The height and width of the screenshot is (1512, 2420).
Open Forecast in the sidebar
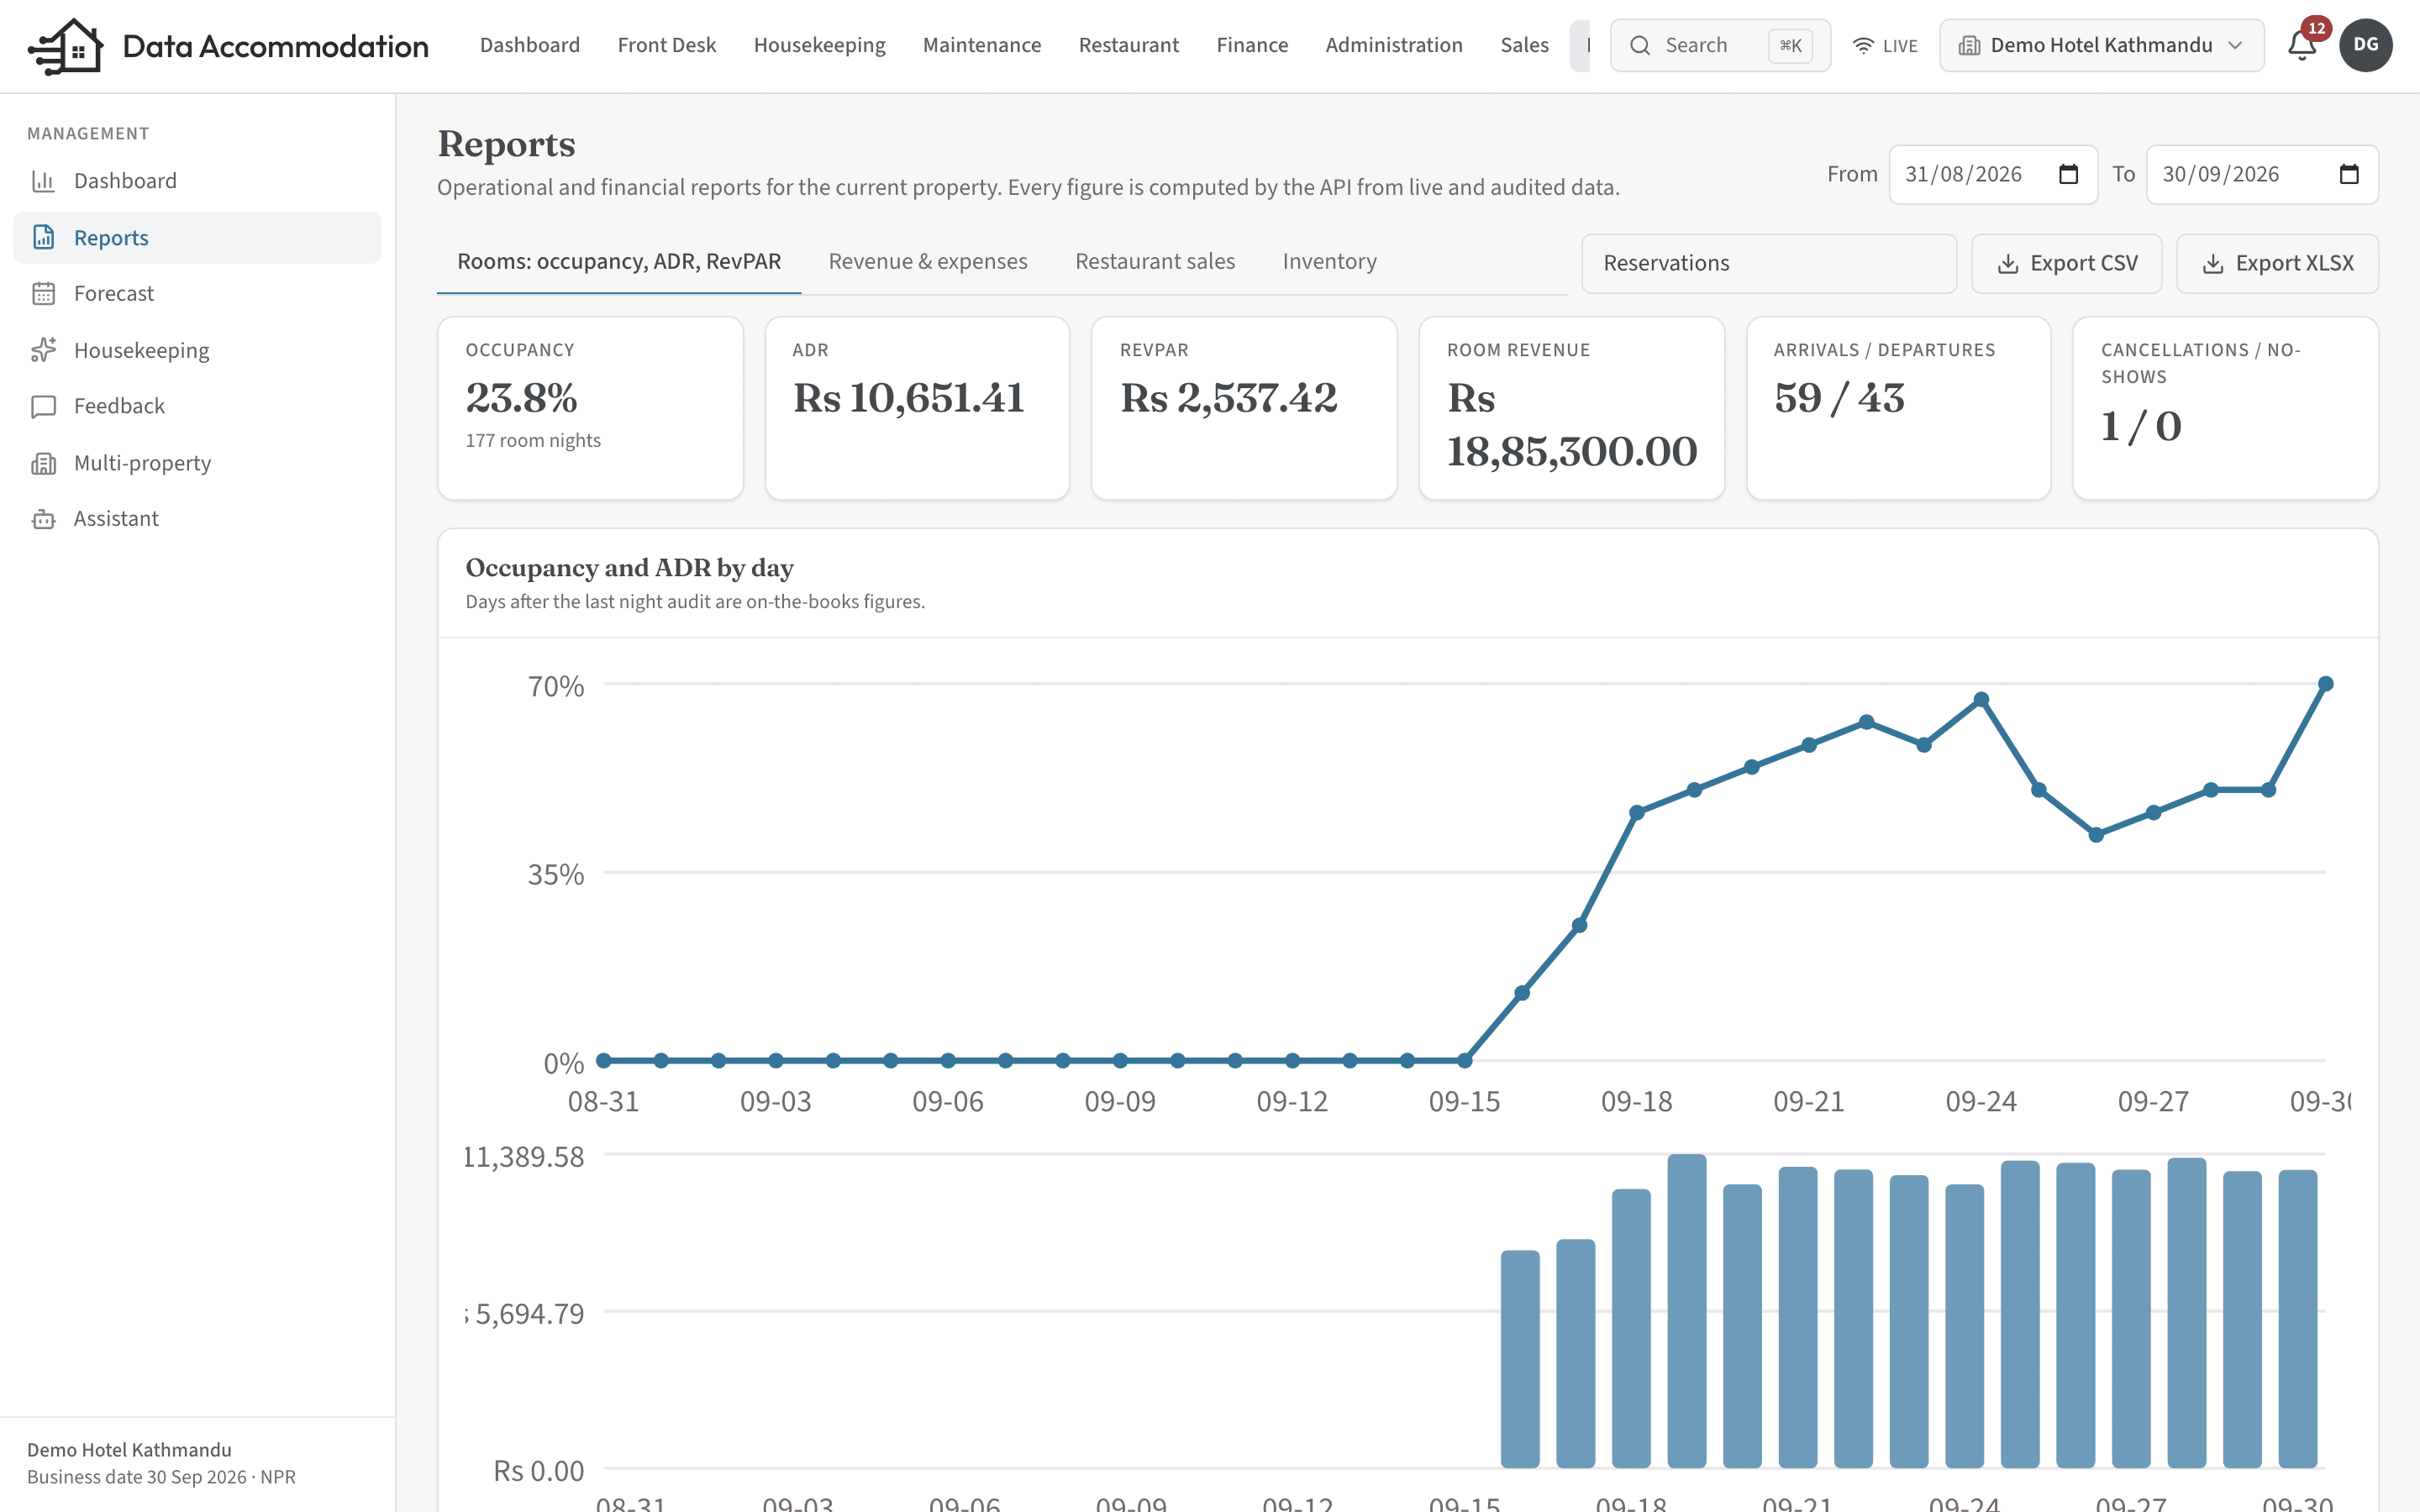pyautogui.click(x=197, y=293)
